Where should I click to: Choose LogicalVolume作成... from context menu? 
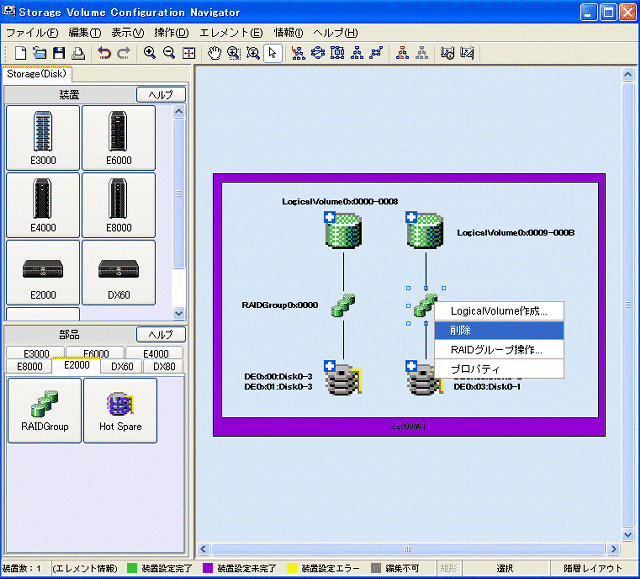[499, 311]
